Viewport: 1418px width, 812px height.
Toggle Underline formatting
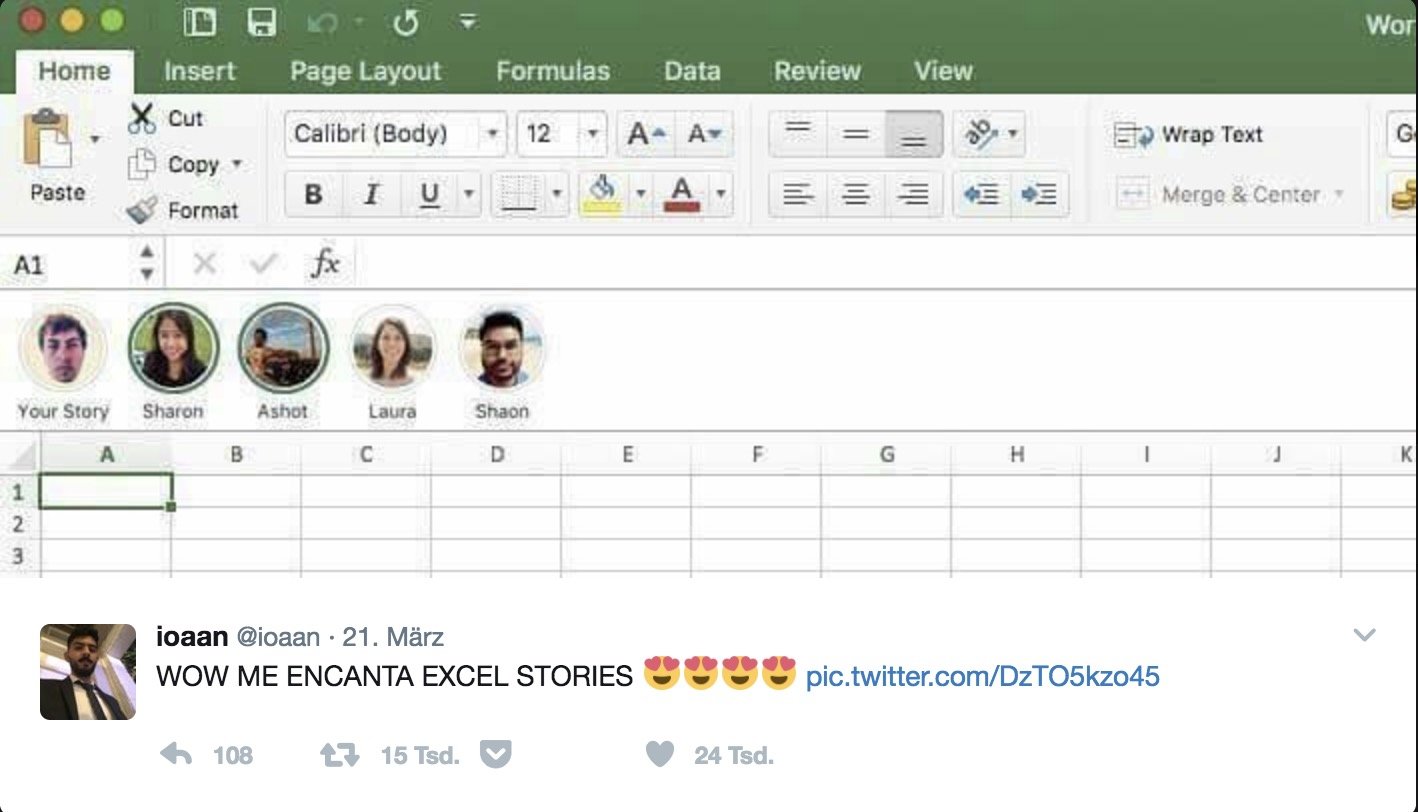(x=429, y=194)
